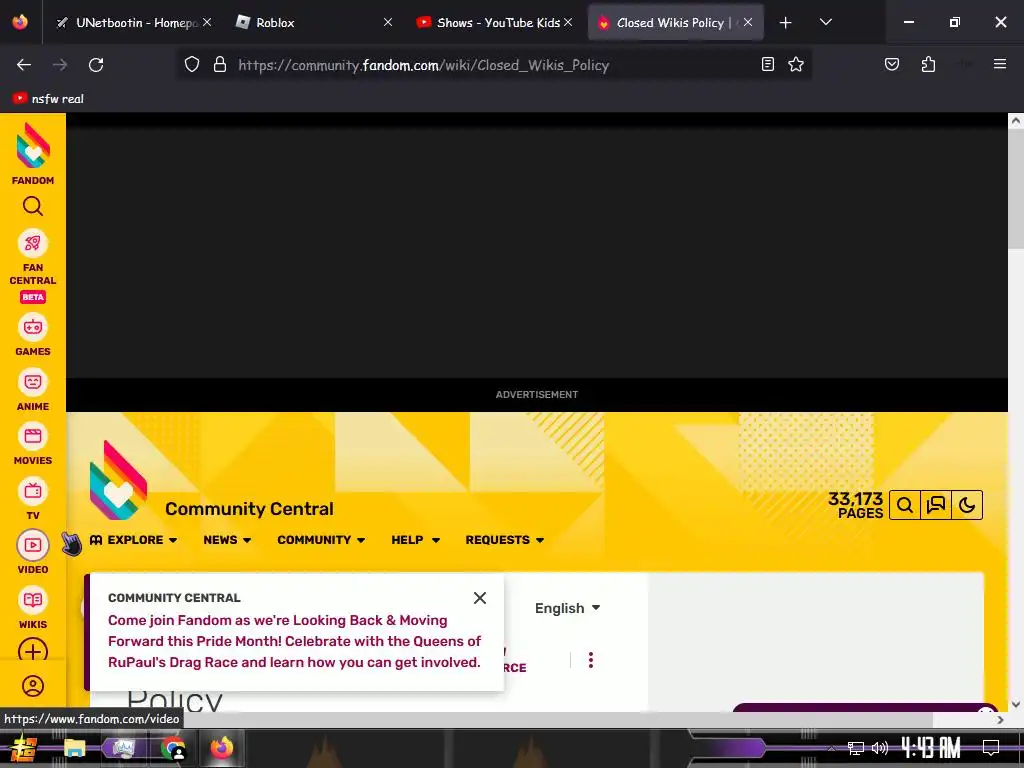Close the Roblox tab
This screenshot has height=768, width=1024.
[388, 22]
